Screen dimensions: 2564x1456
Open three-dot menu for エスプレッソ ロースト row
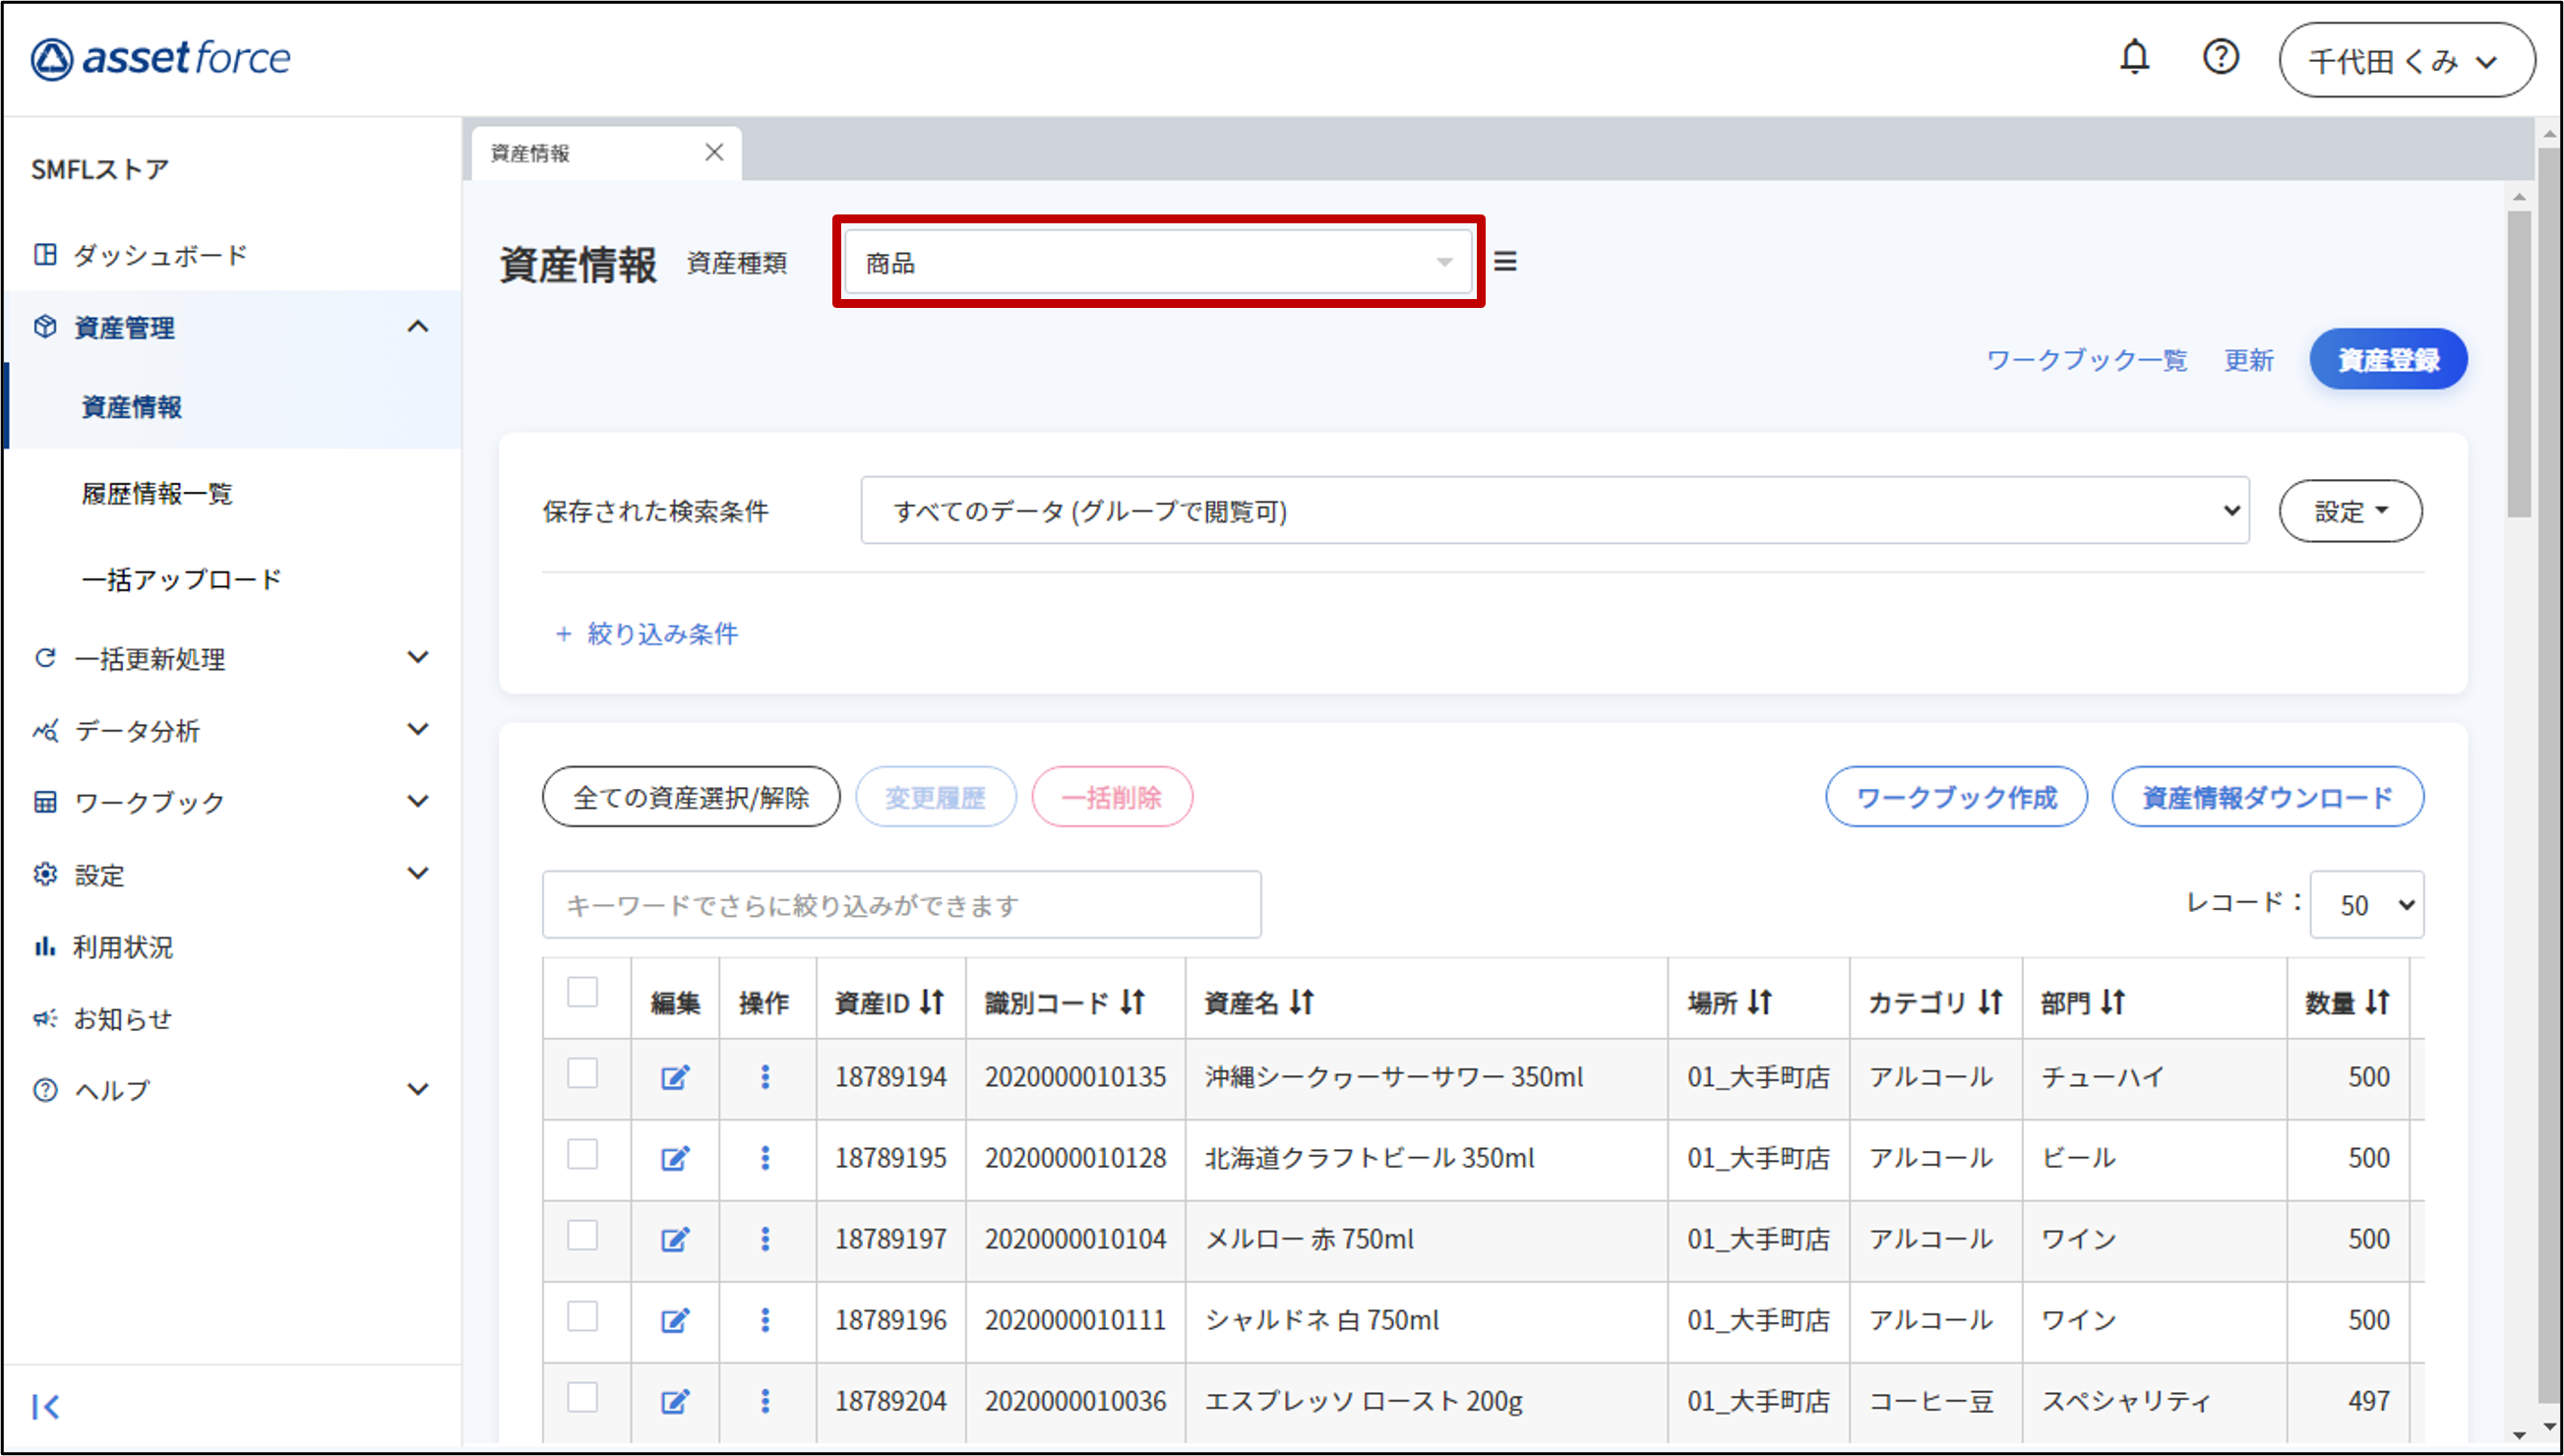765,1401
